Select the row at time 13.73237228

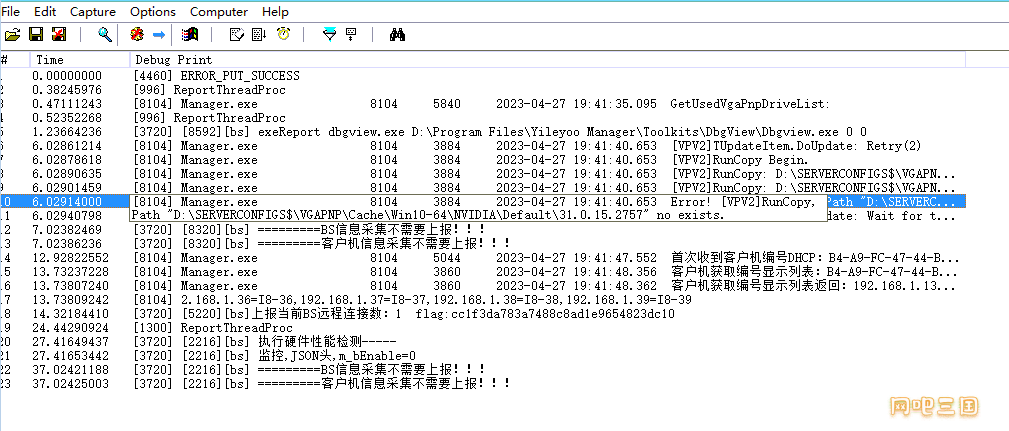pos(483,272)
